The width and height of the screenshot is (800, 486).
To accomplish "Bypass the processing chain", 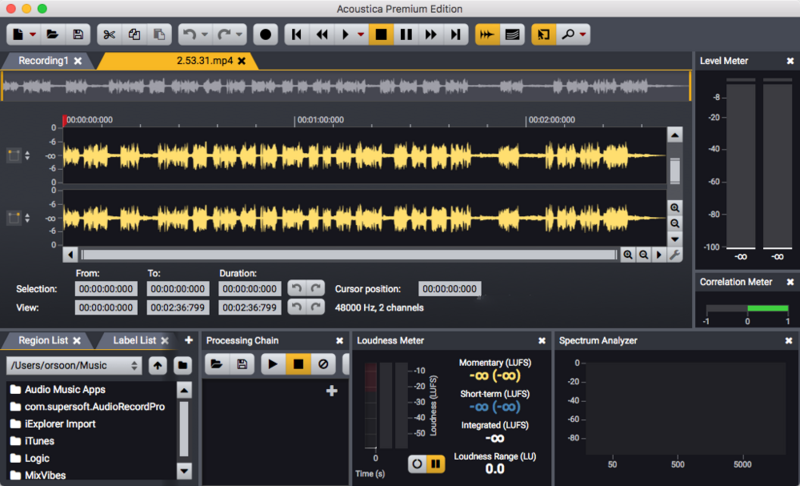I will (x=323, y=364).
